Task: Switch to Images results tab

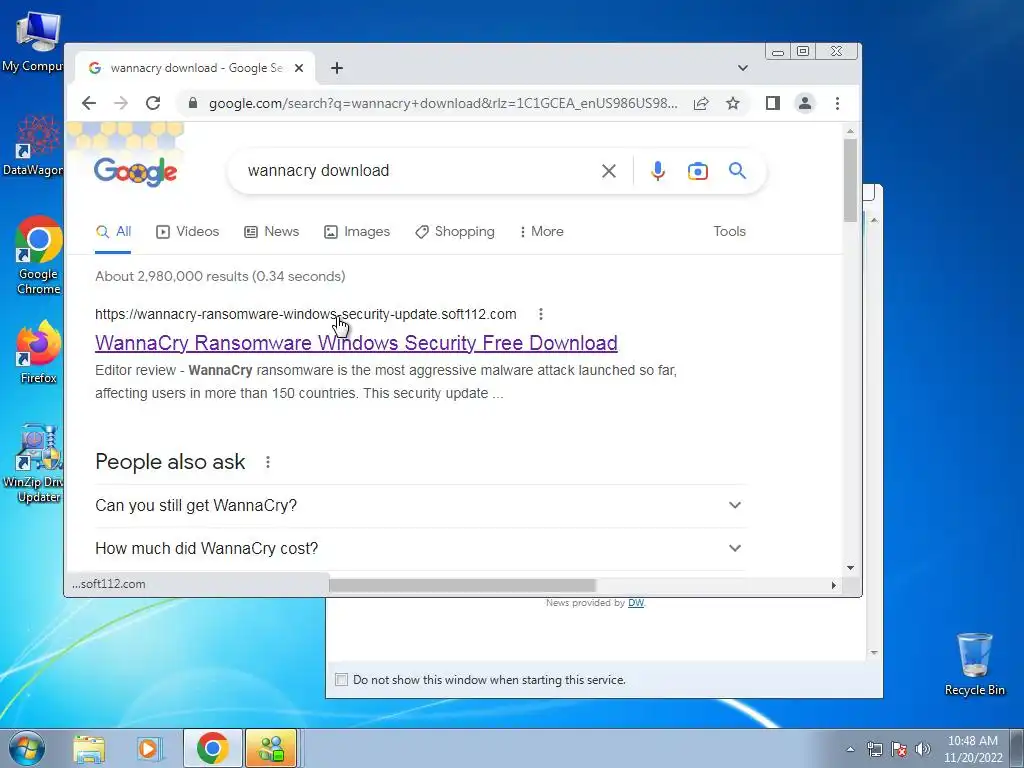Action: click(x=357, y=231)
